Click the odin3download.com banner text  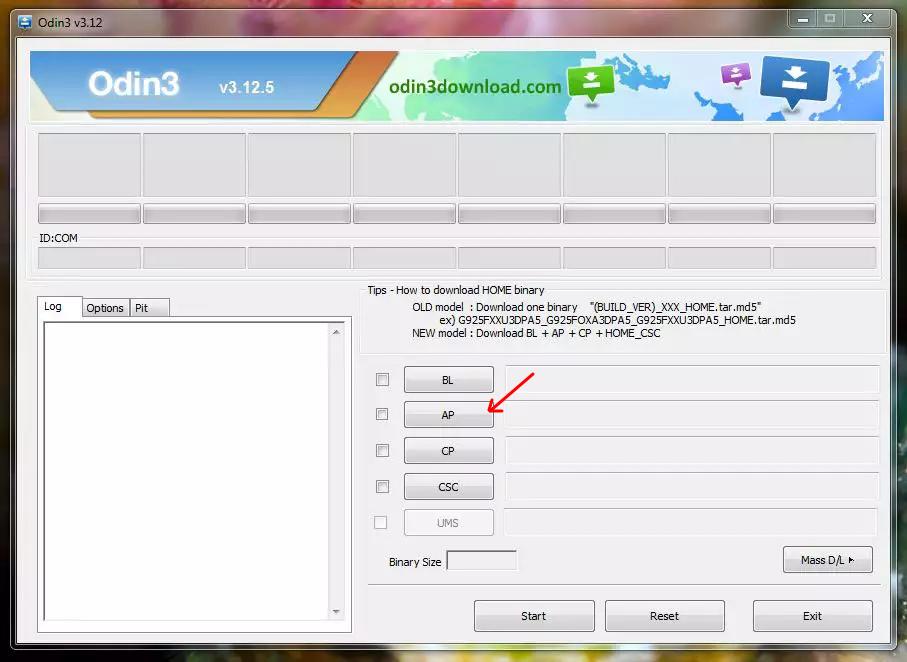[475, 87]
